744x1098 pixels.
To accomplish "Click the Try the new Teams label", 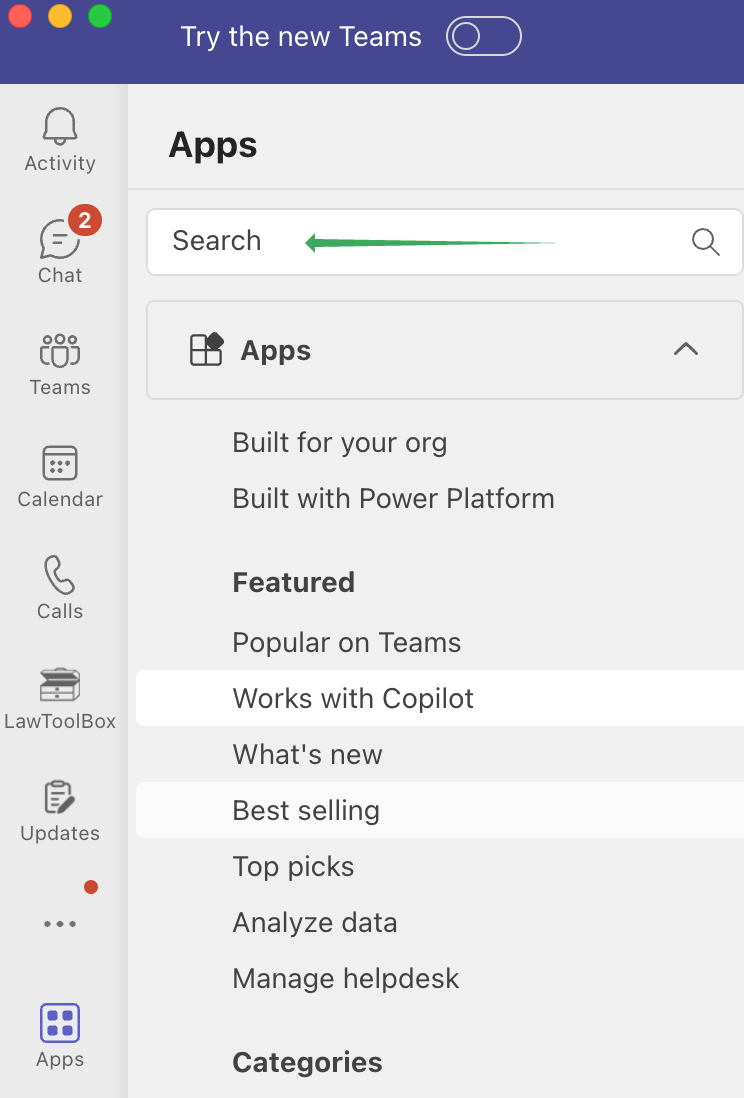I will pyautogui.click(x=301, y=37).
